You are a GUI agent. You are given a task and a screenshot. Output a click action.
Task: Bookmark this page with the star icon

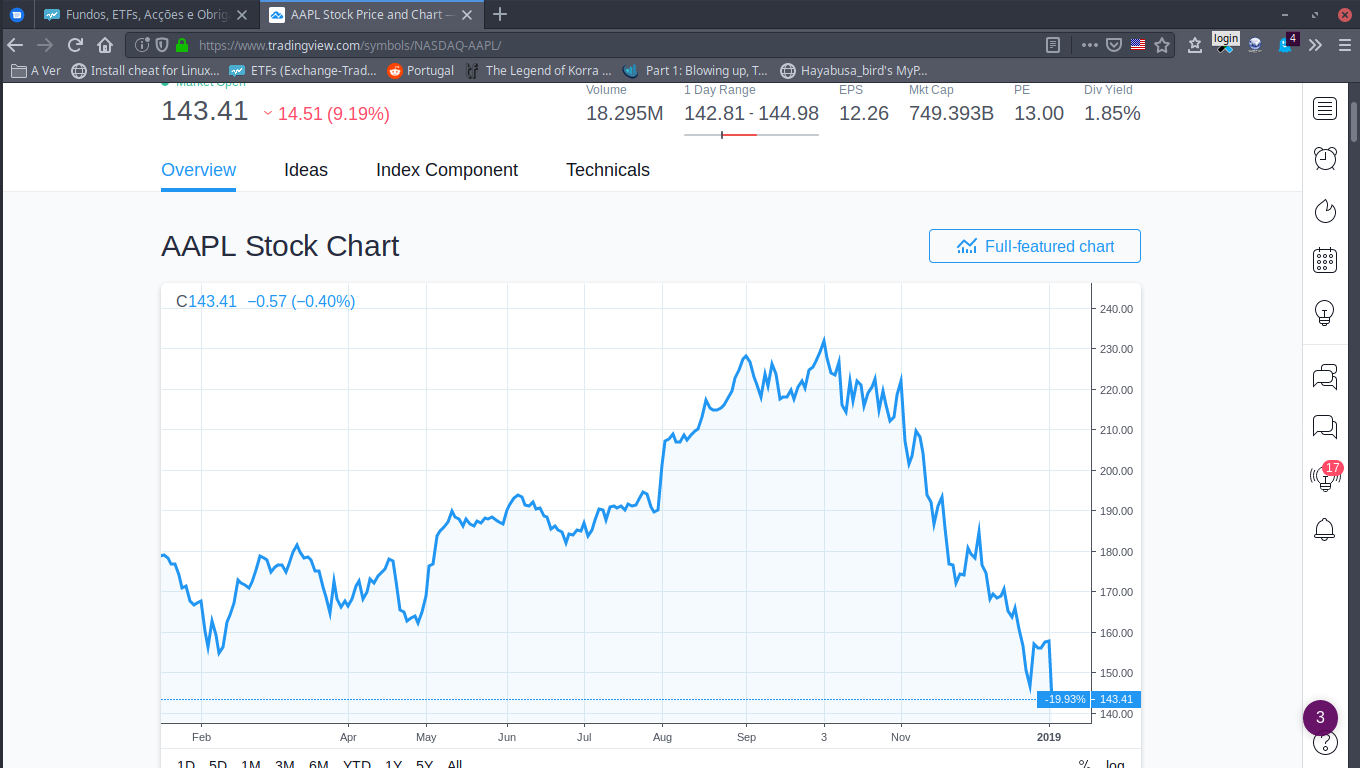click(x=1162, y=45)
